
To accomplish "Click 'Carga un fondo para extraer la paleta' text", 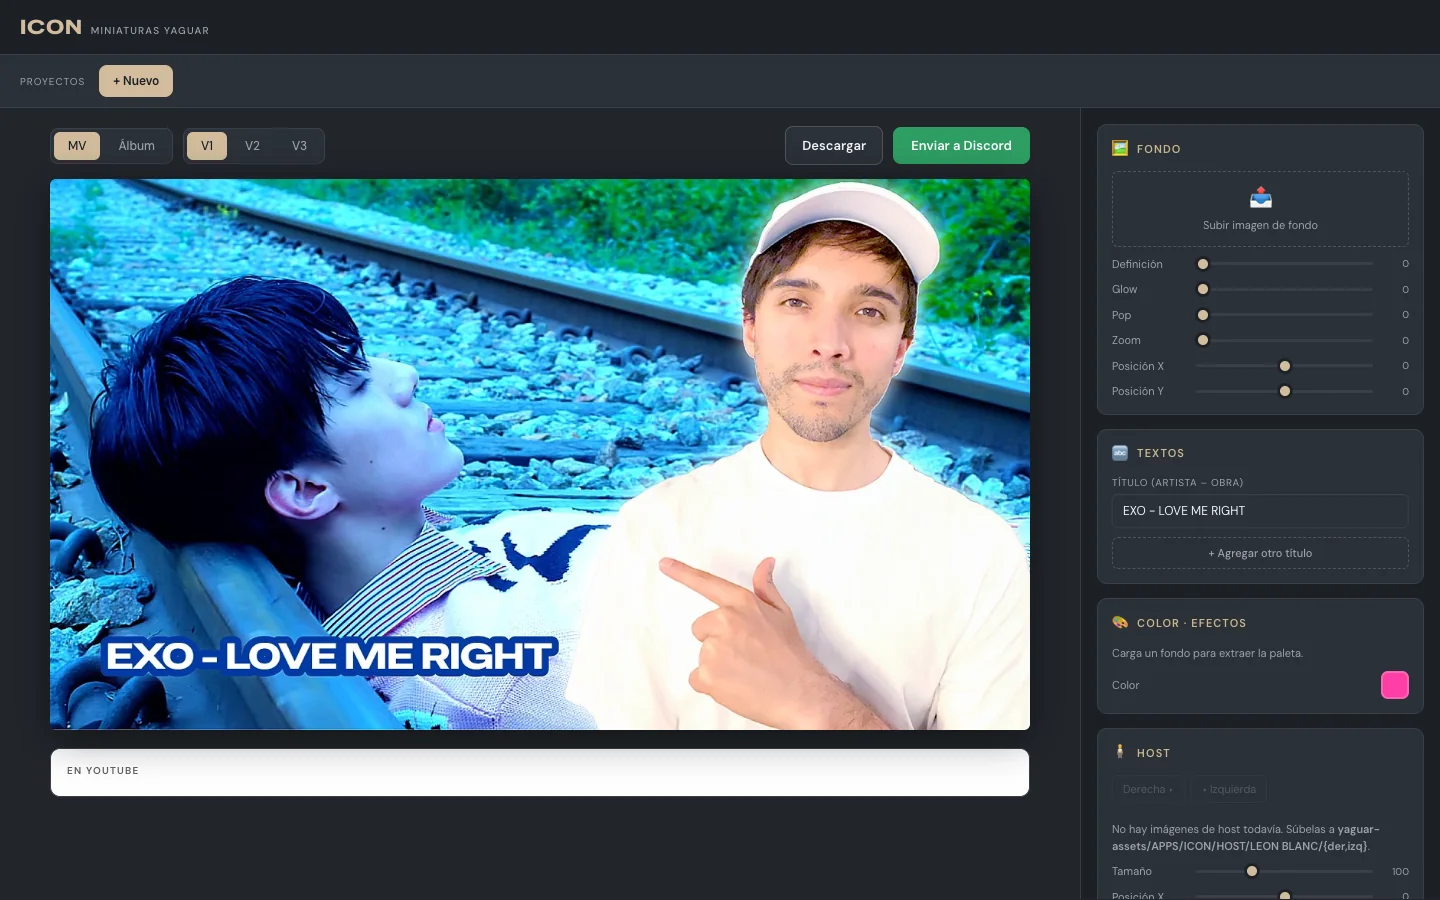I will click(x=1207, y=653).
